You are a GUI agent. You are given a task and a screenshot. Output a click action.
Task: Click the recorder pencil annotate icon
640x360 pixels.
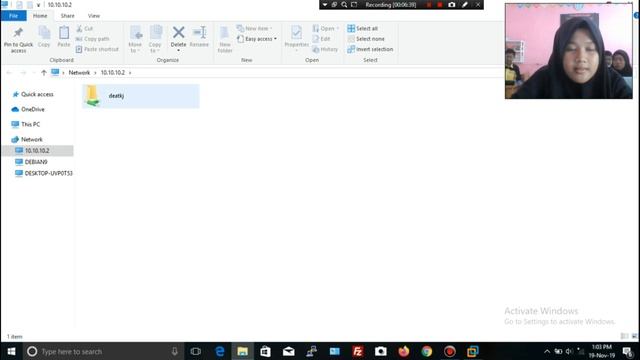coord(464,5)
